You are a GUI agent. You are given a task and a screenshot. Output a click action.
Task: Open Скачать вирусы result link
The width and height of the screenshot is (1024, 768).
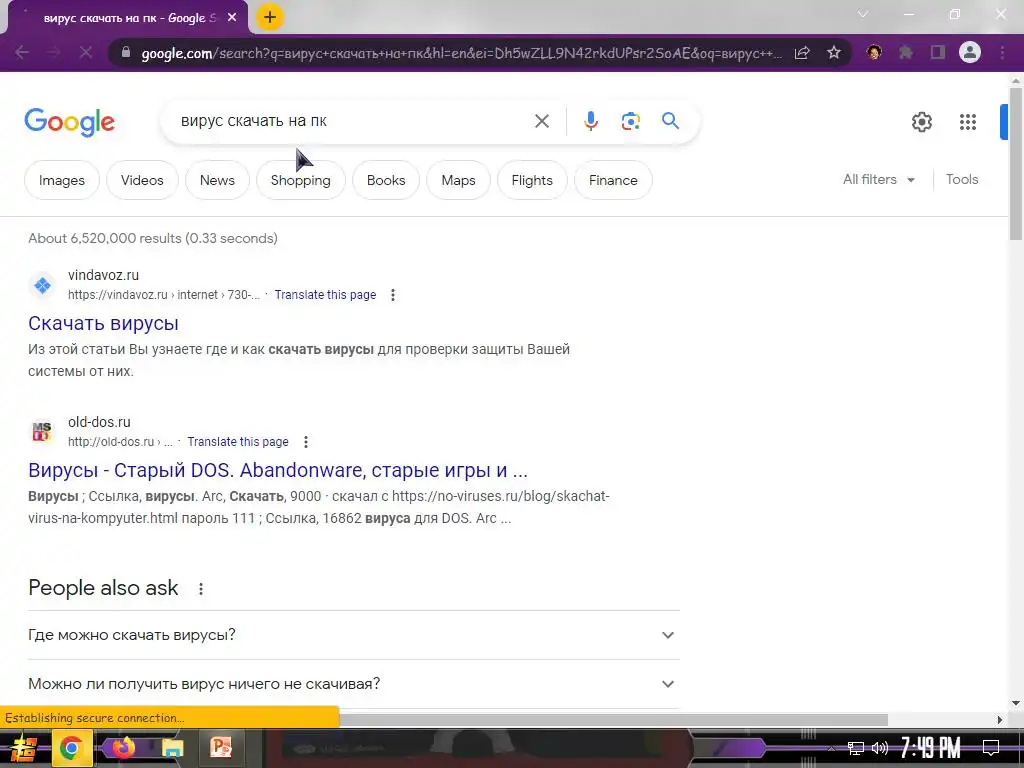click(x=103, y=323)
